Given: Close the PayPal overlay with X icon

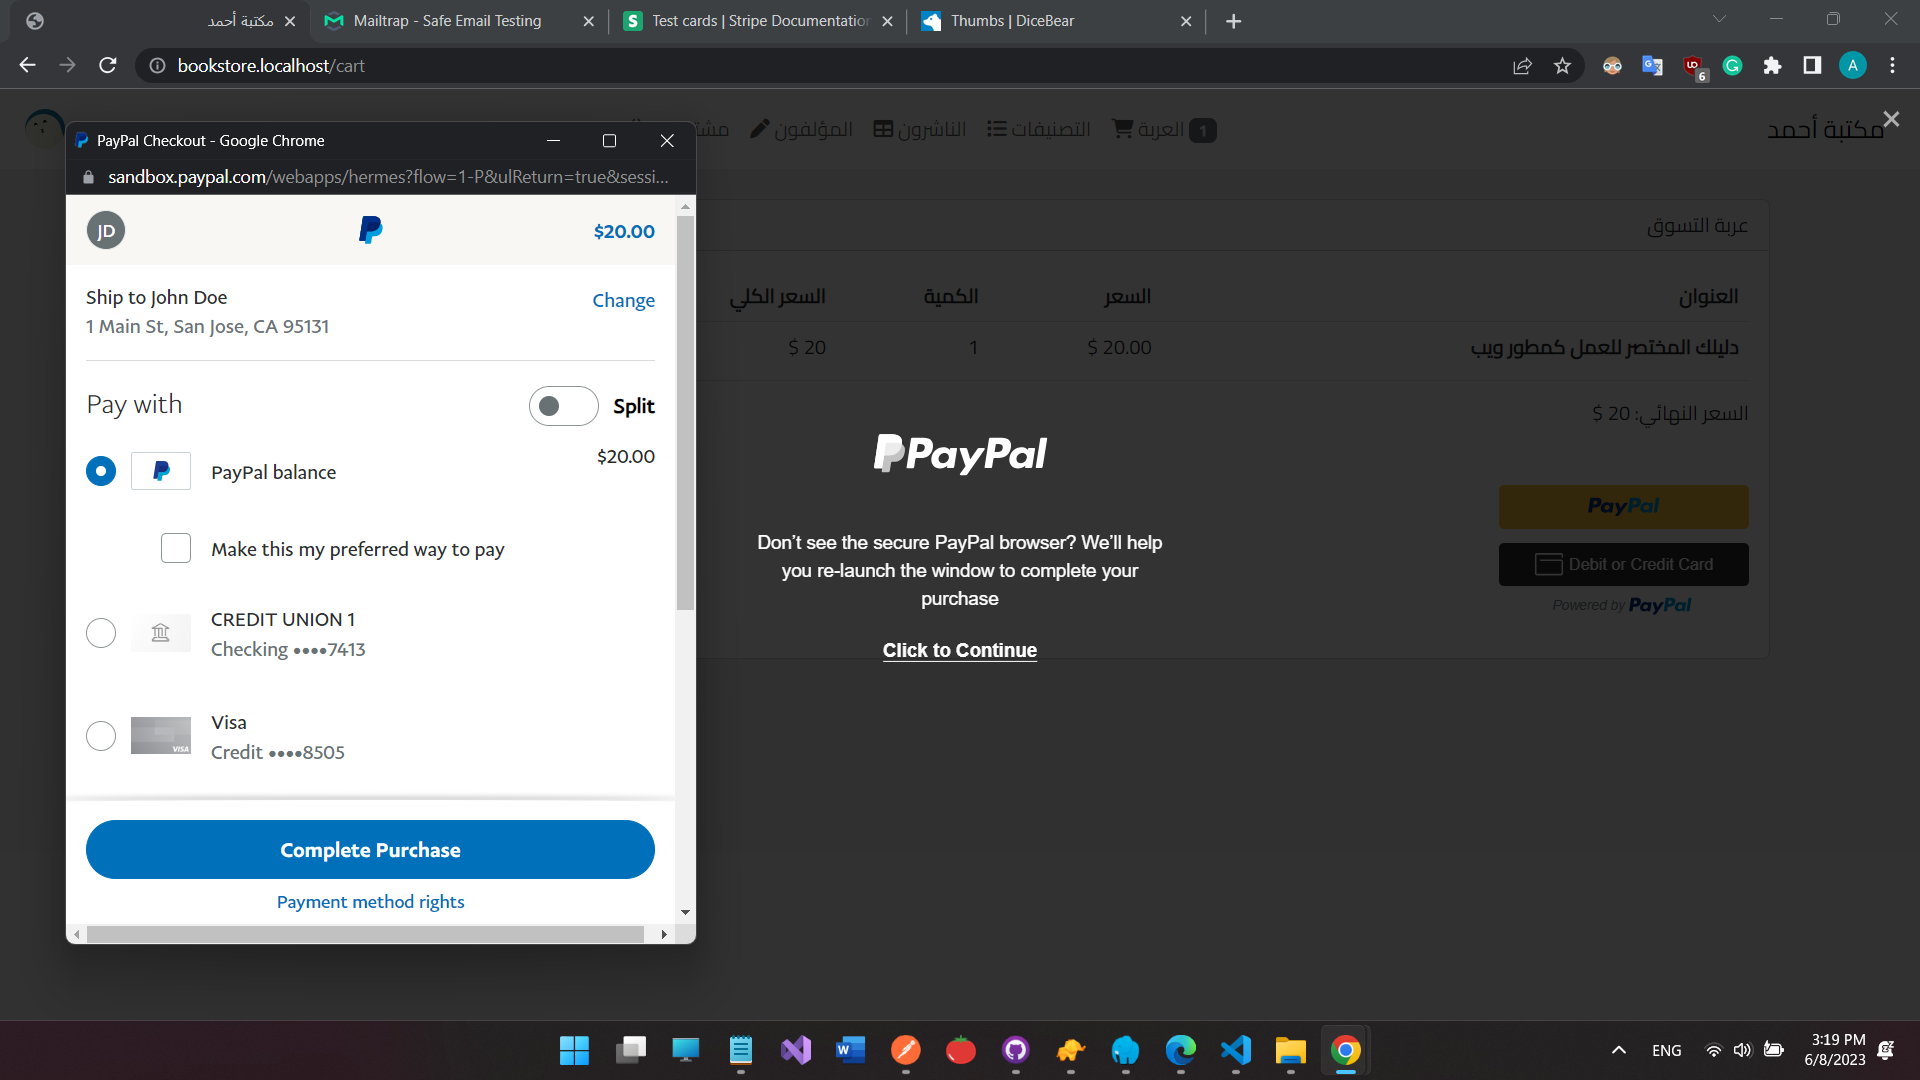Looking at the screenshot, I should tap(1890, 119).
